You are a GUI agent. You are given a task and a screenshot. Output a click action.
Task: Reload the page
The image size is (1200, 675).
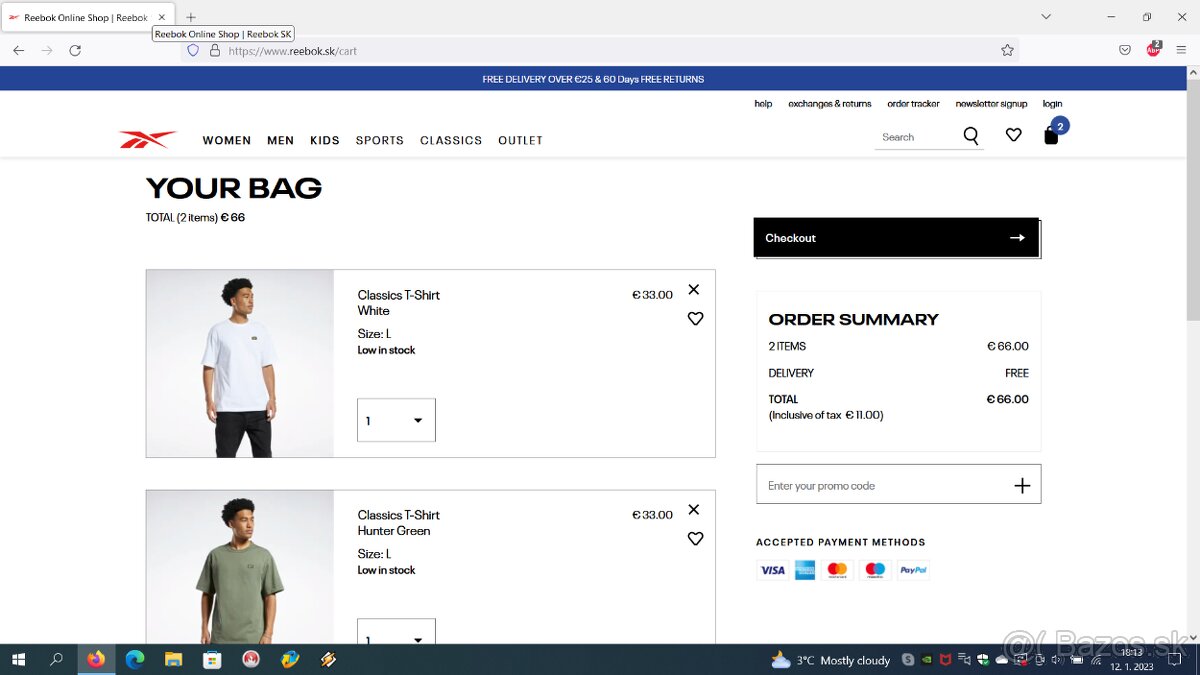click(75, 50)
